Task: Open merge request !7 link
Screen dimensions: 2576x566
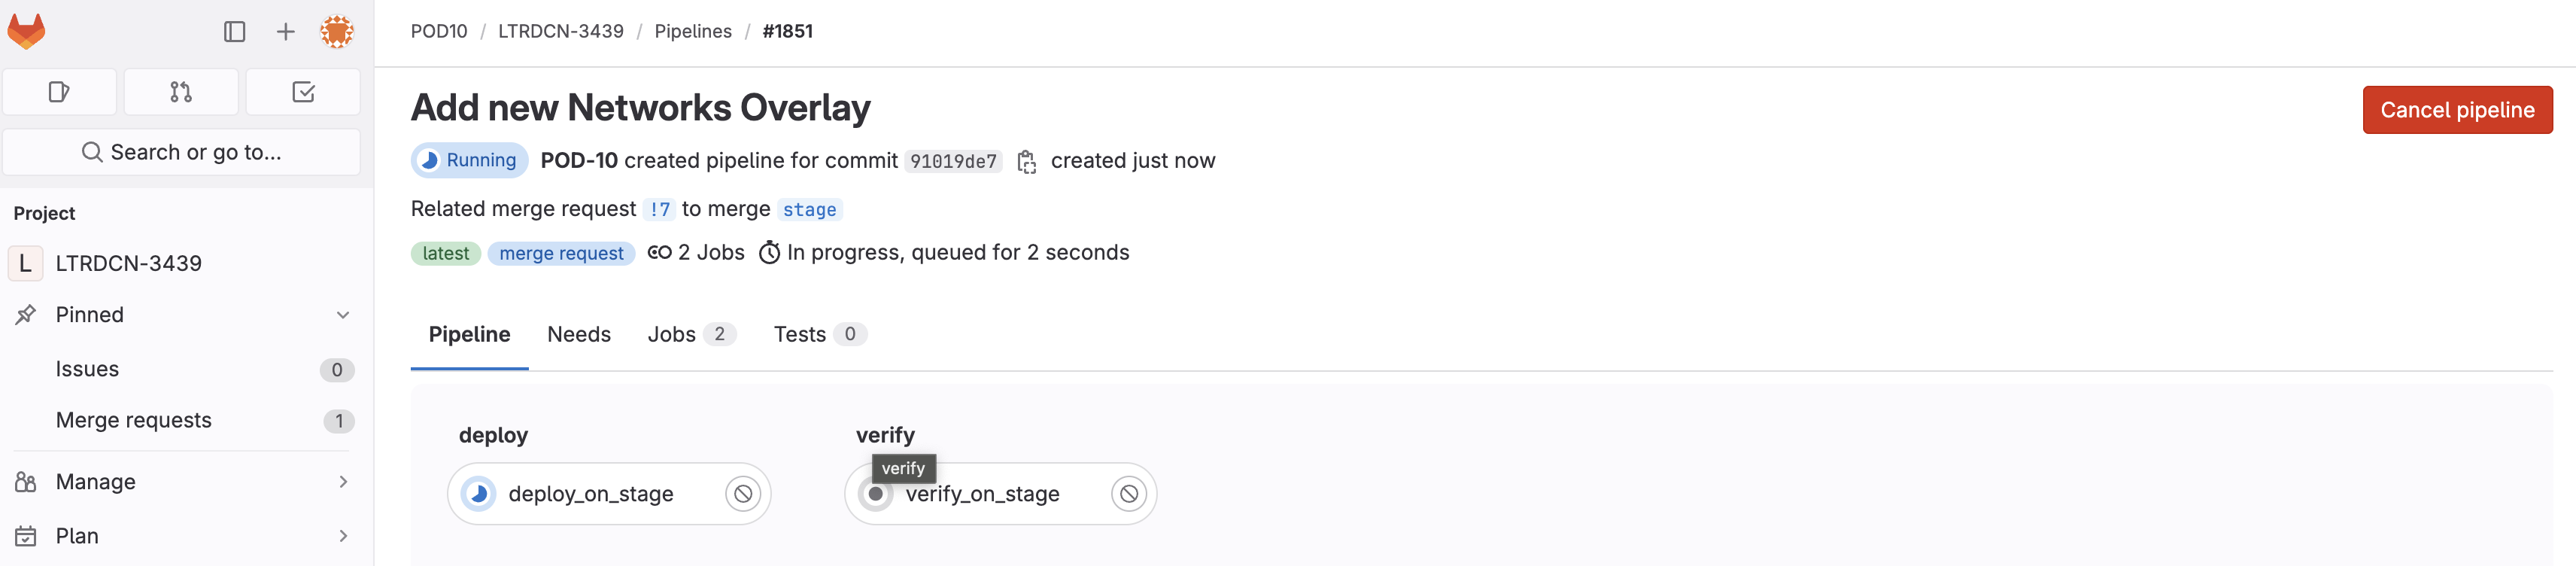Action: 660,210
